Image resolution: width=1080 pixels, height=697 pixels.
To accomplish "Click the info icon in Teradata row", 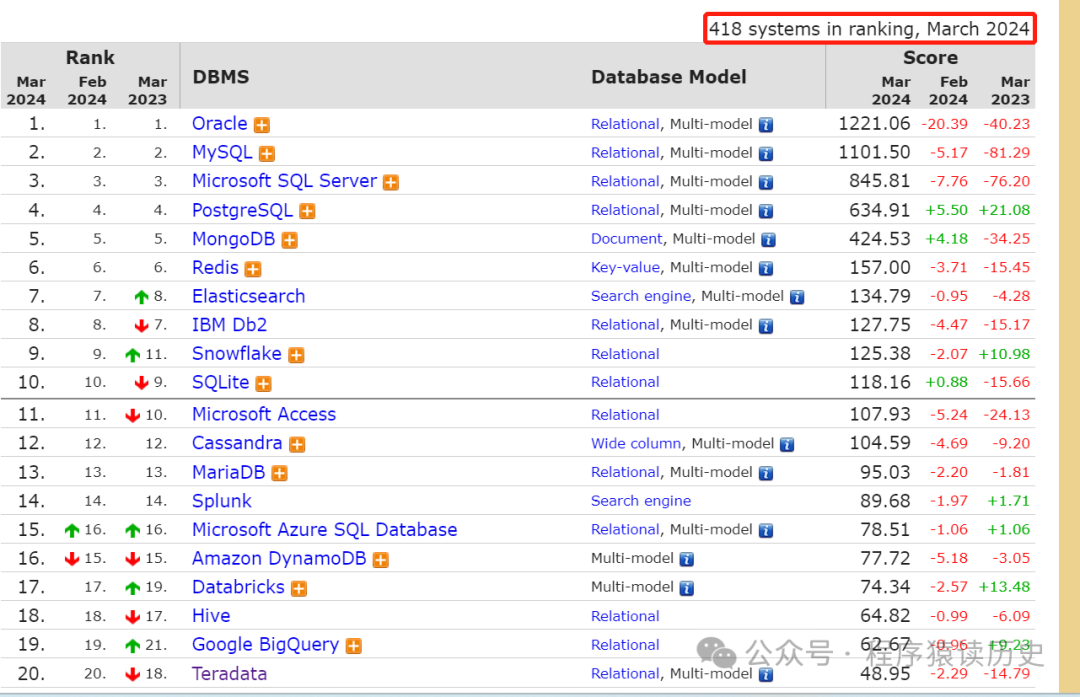I will click(x=766, y=675).
